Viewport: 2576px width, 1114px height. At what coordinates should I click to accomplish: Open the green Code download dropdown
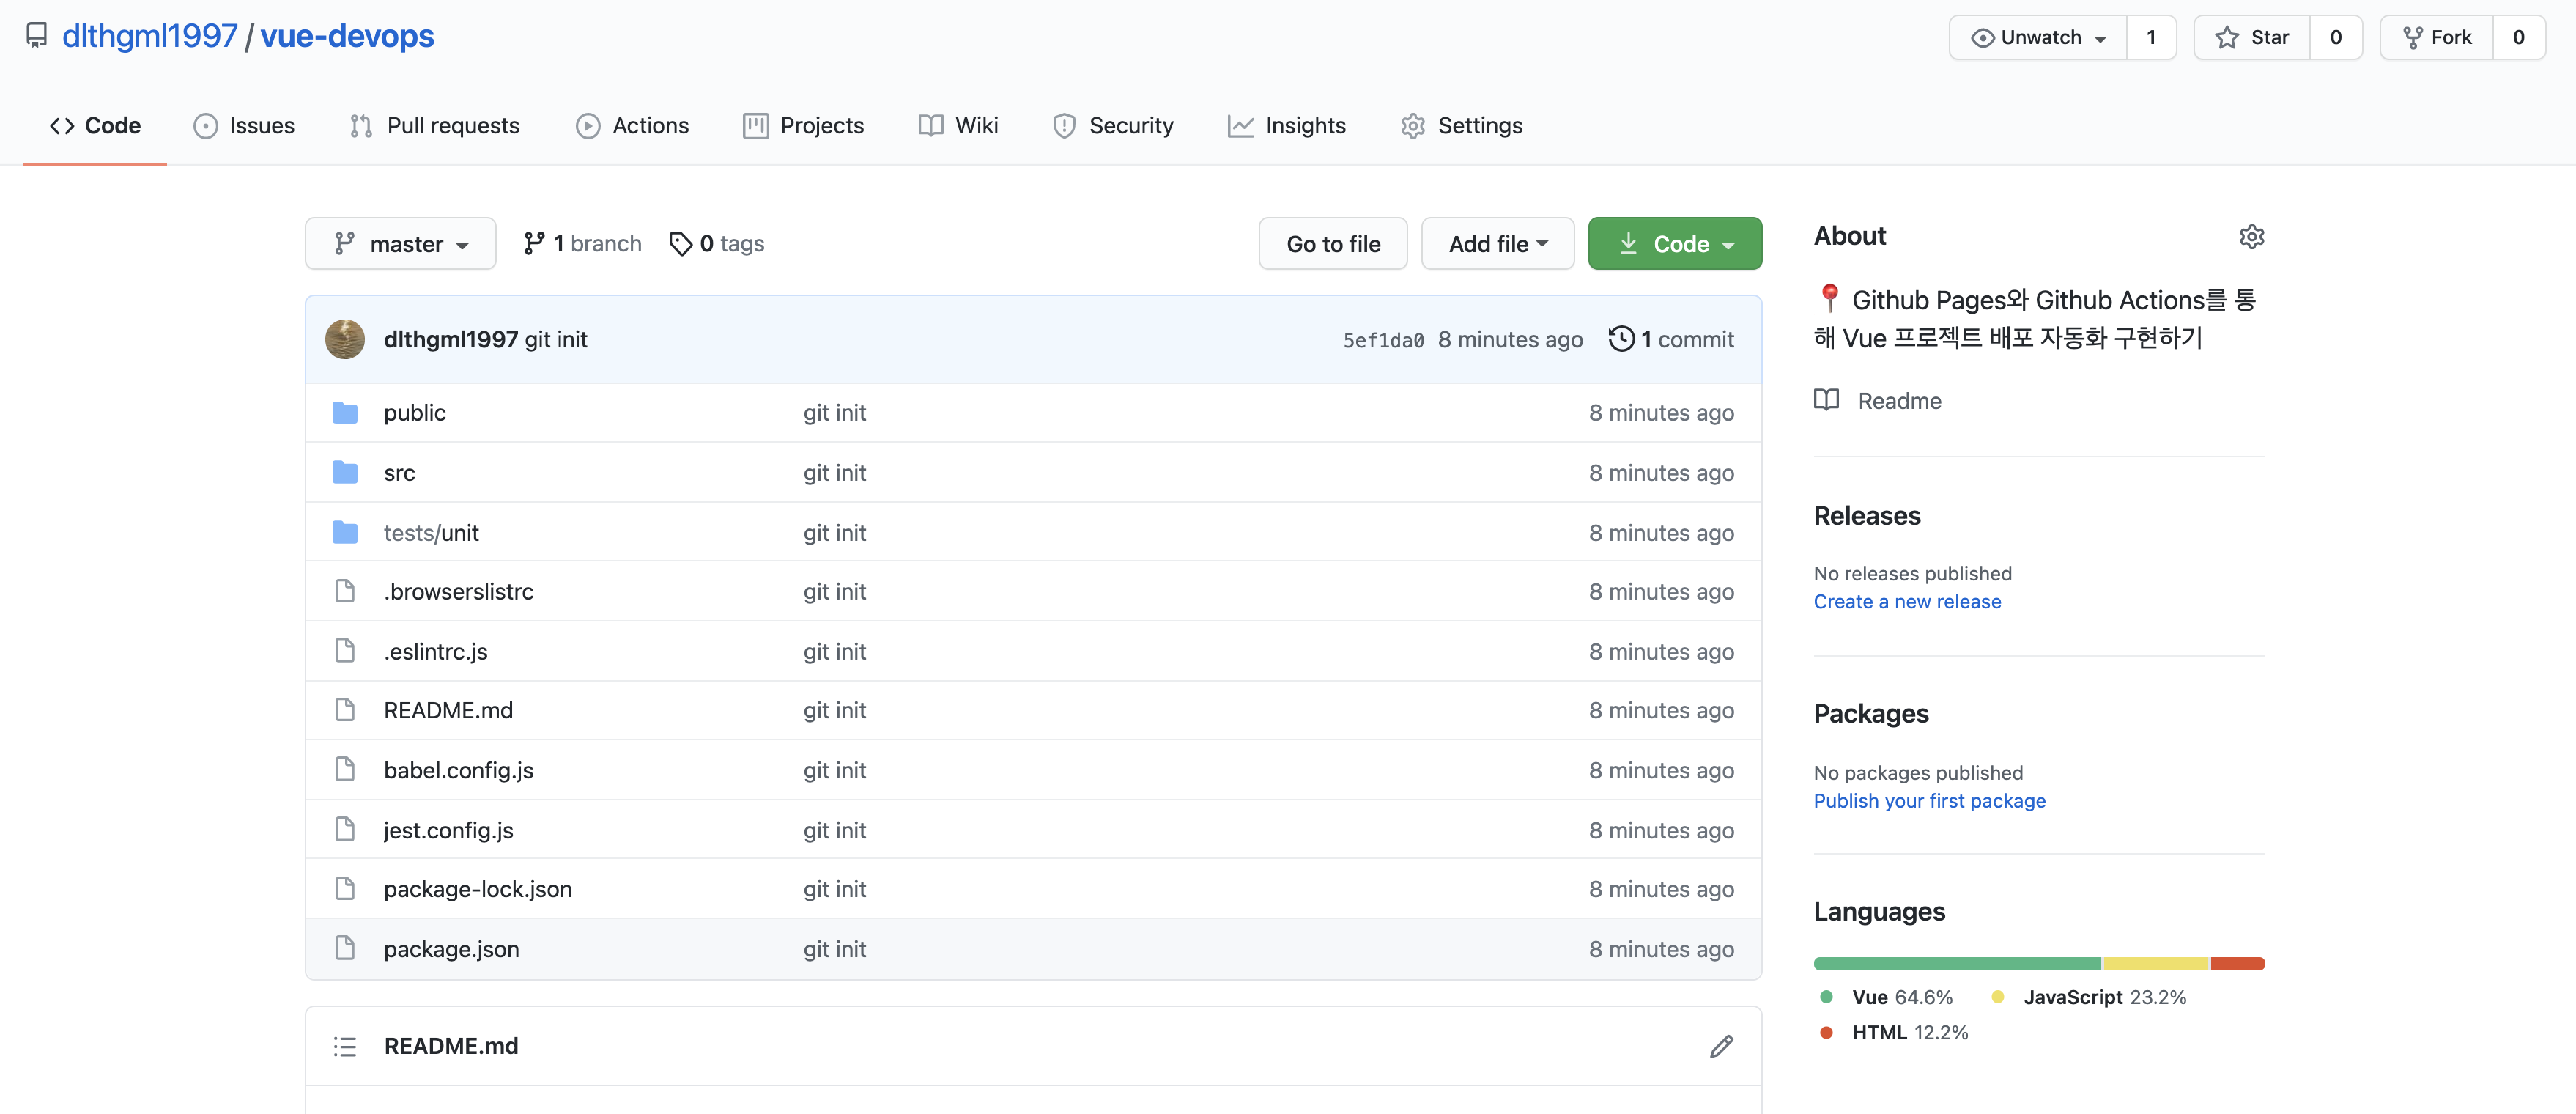pos(1674,243)
